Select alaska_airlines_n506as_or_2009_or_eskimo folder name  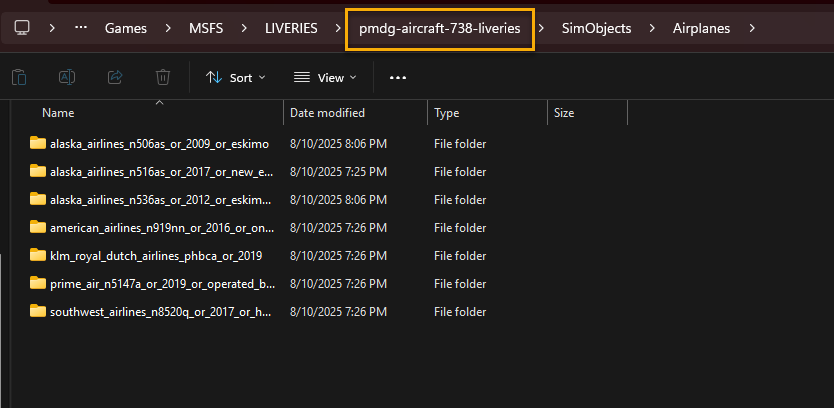[160, 144]
